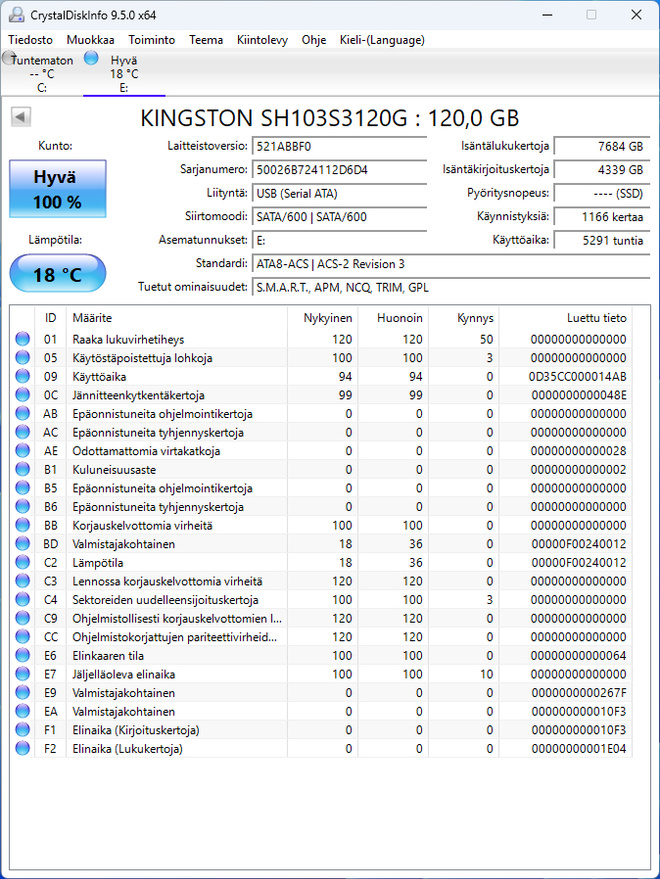Open the Teema menu
Image resolution: width=660 pixels, height=879 pixels.
coord(206,40)
